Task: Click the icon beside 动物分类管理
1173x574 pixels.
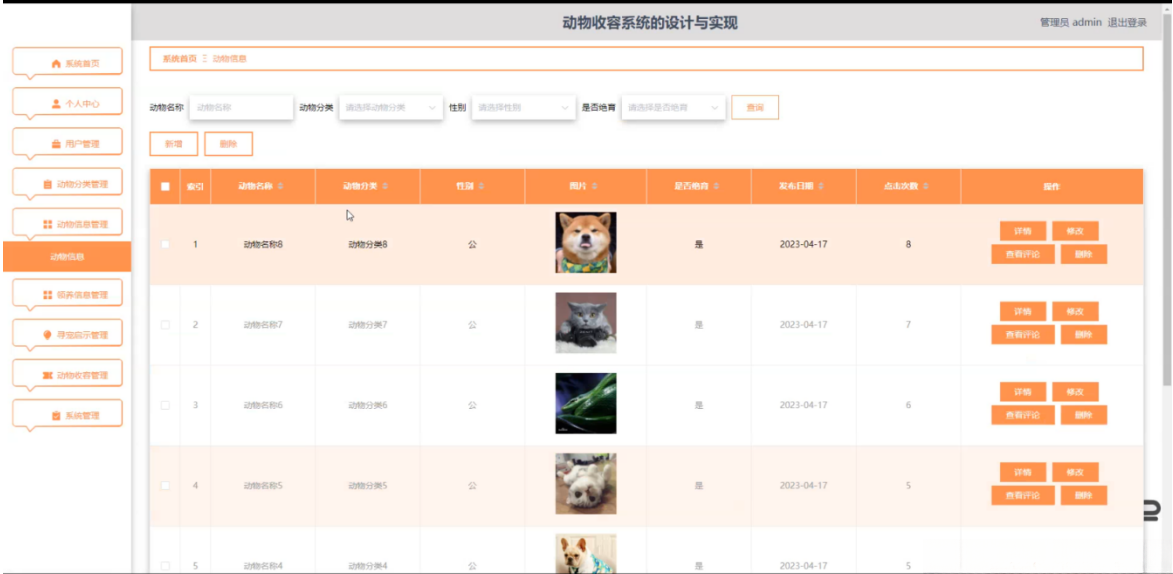Action: 48,184
